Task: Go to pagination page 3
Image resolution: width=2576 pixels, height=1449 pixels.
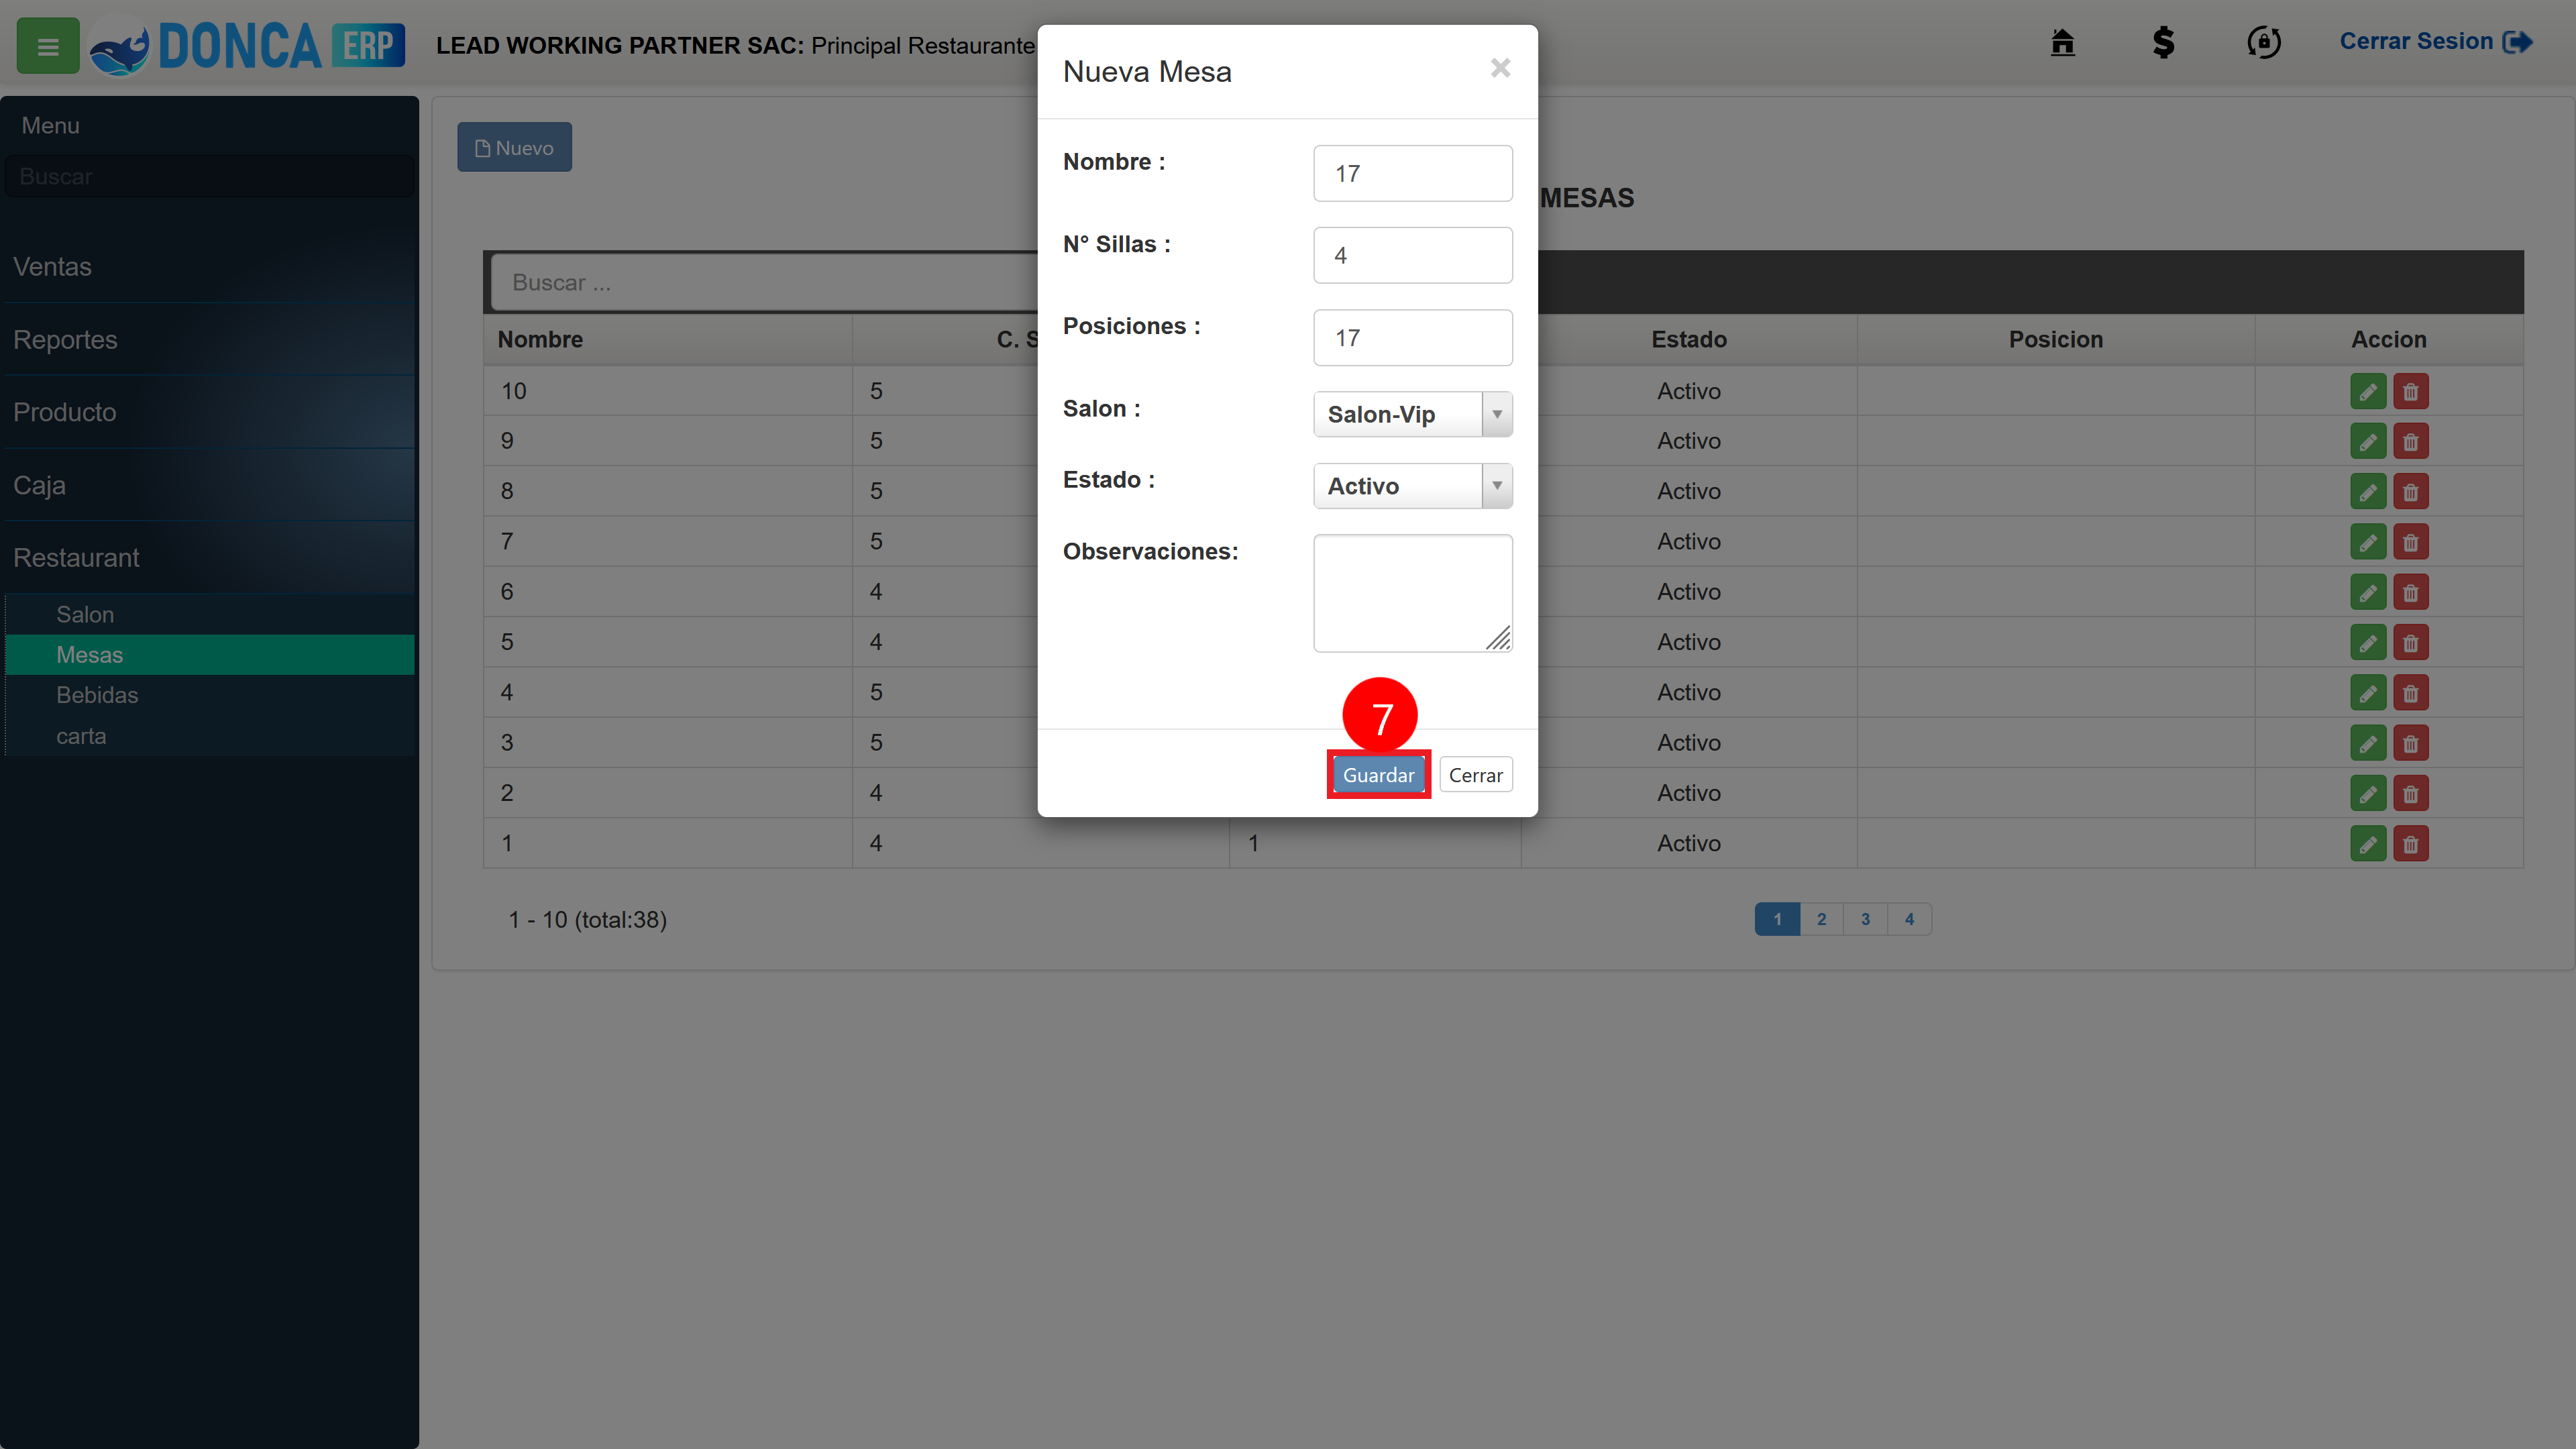Action: [1865, 919]
